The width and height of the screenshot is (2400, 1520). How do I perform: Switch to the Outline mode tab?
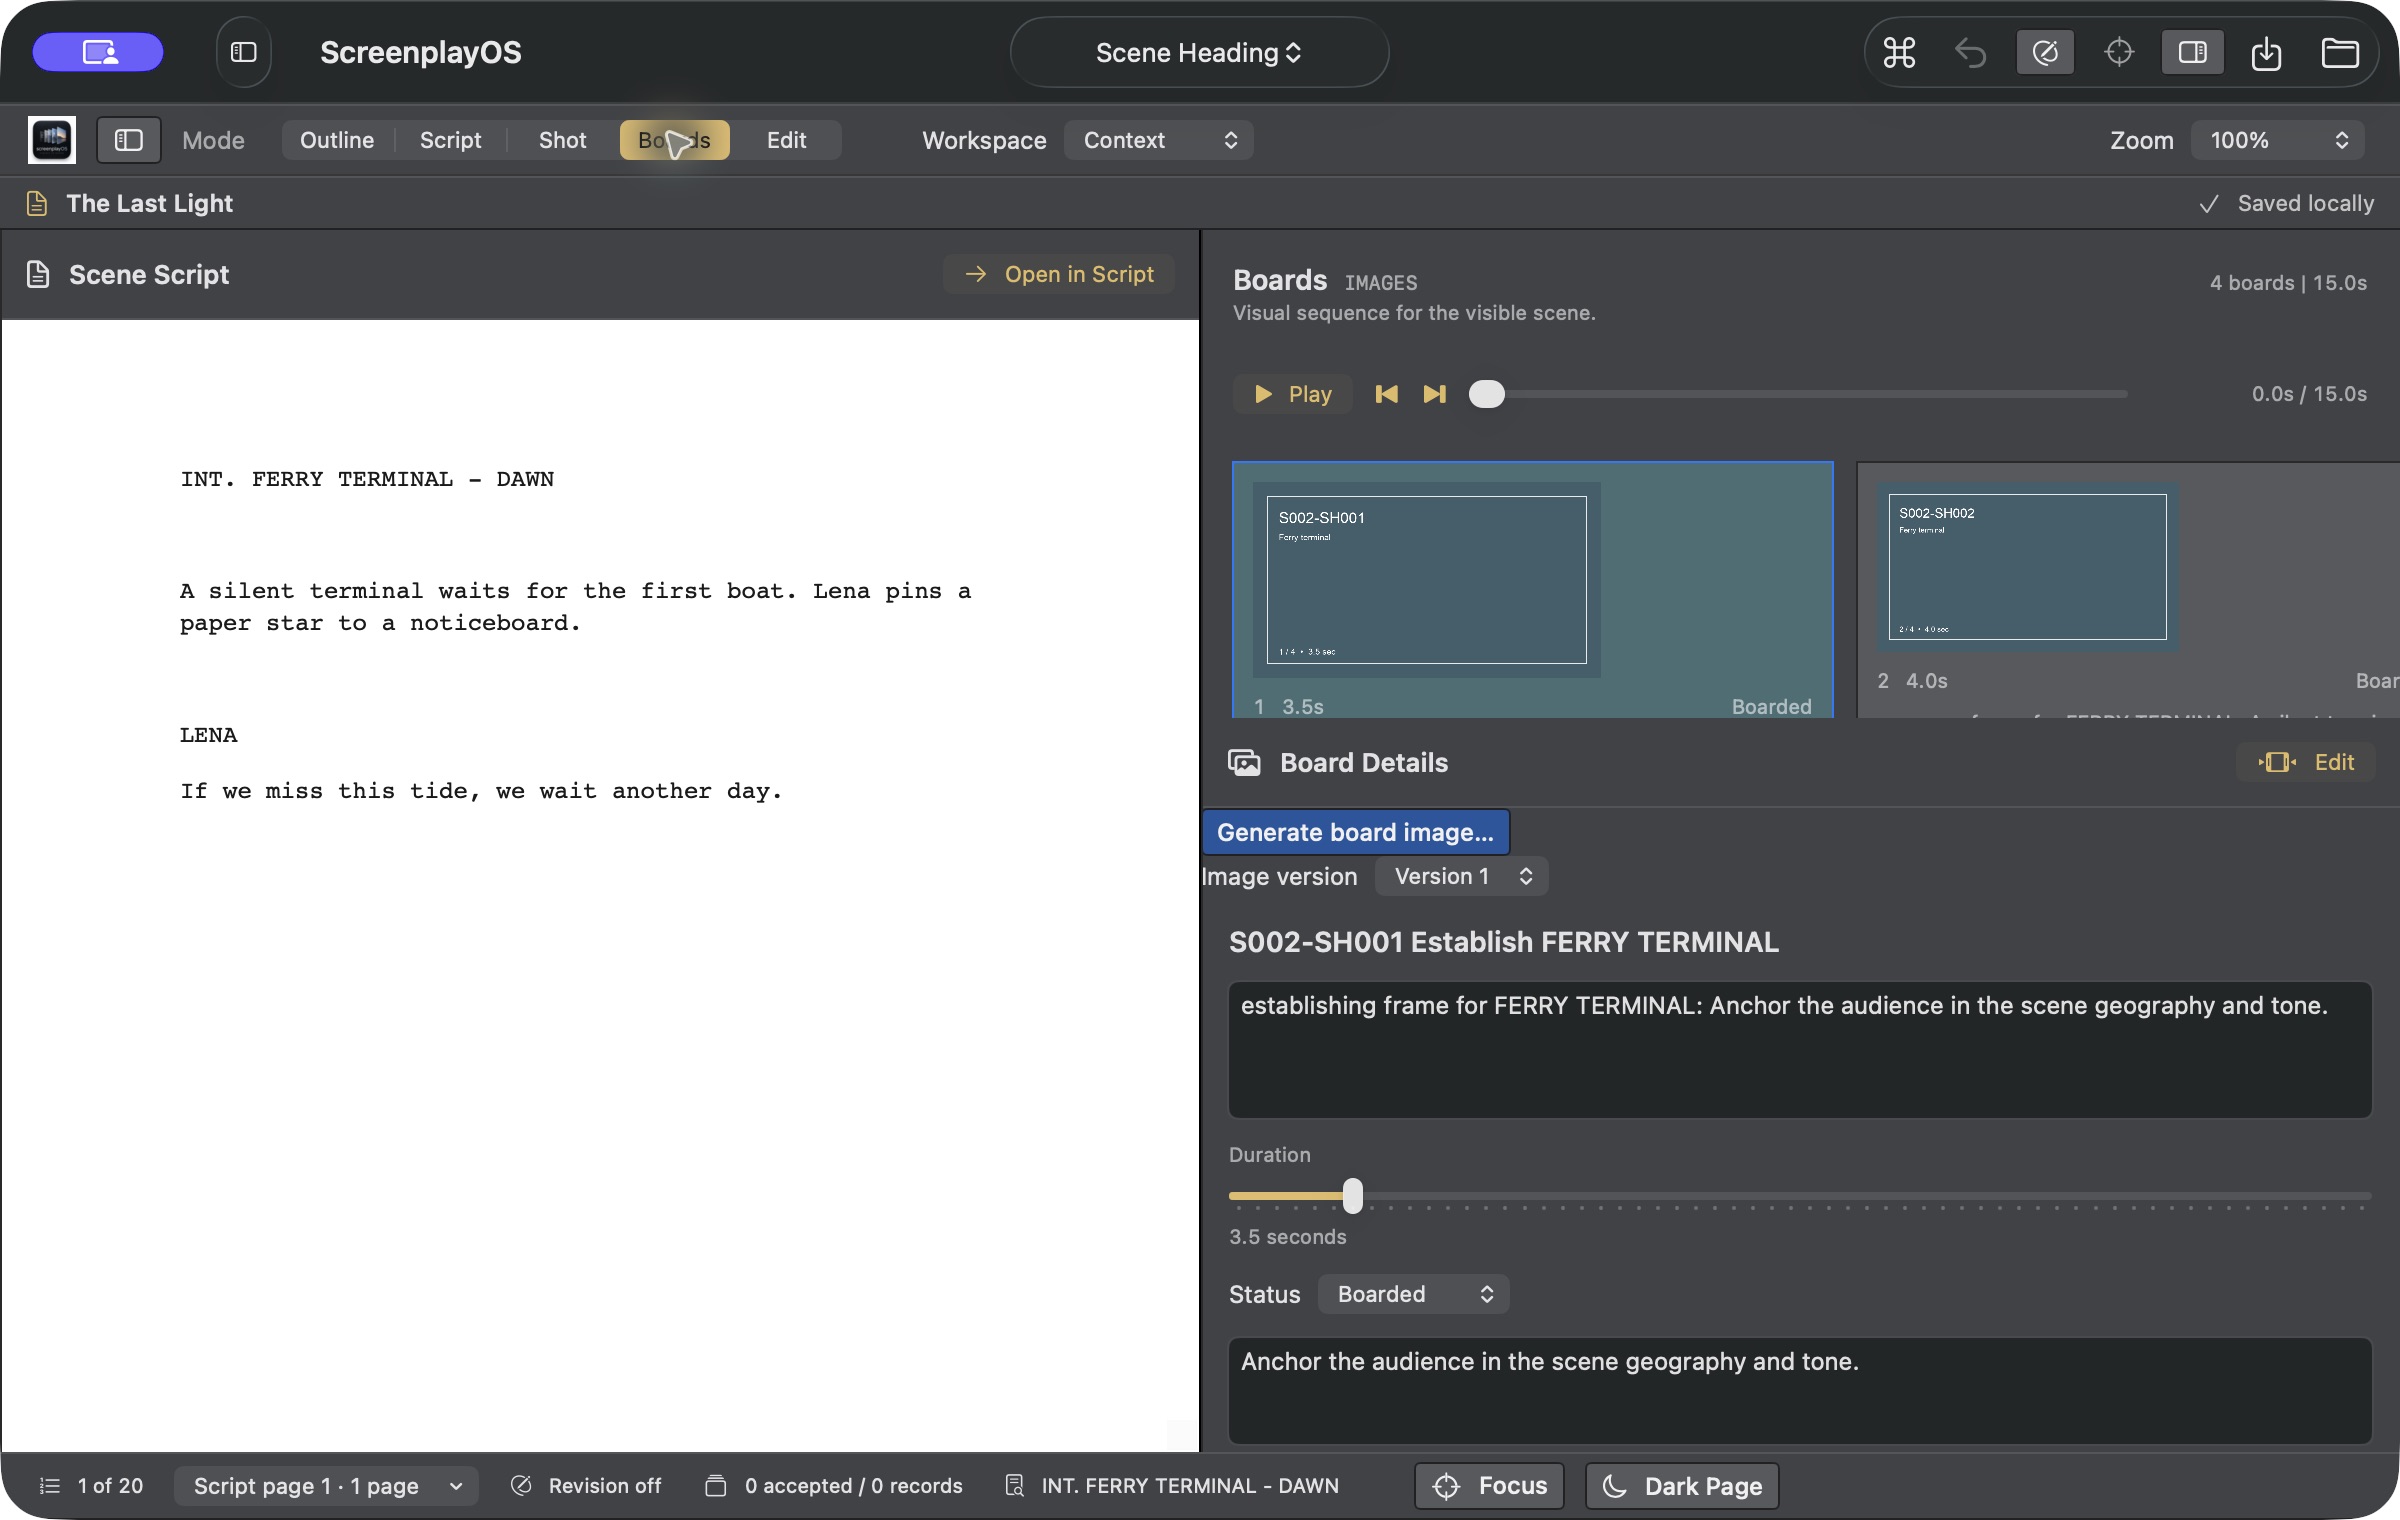337,140
